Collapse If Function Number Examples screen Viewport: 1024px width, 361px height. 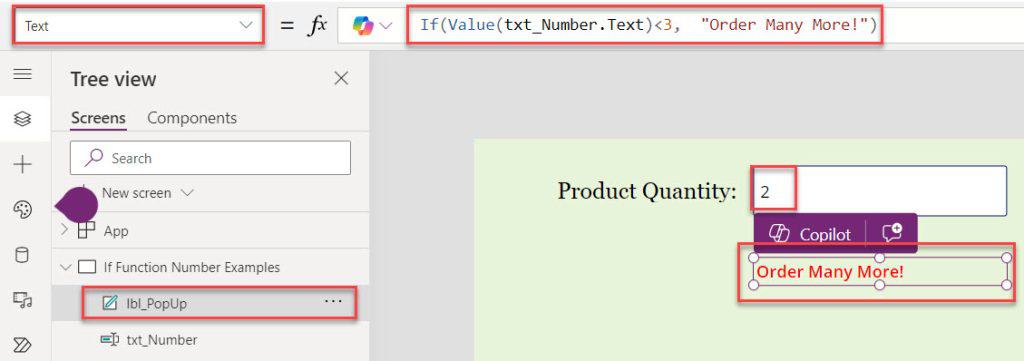[65, 267]
